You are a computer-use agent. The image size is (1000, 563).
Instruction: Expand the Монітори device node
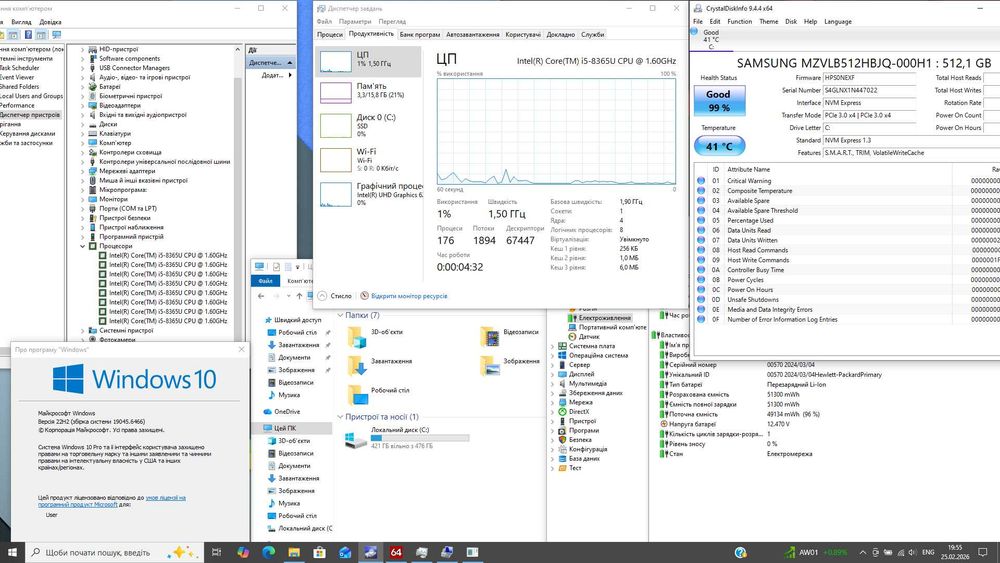pos(82,200)
